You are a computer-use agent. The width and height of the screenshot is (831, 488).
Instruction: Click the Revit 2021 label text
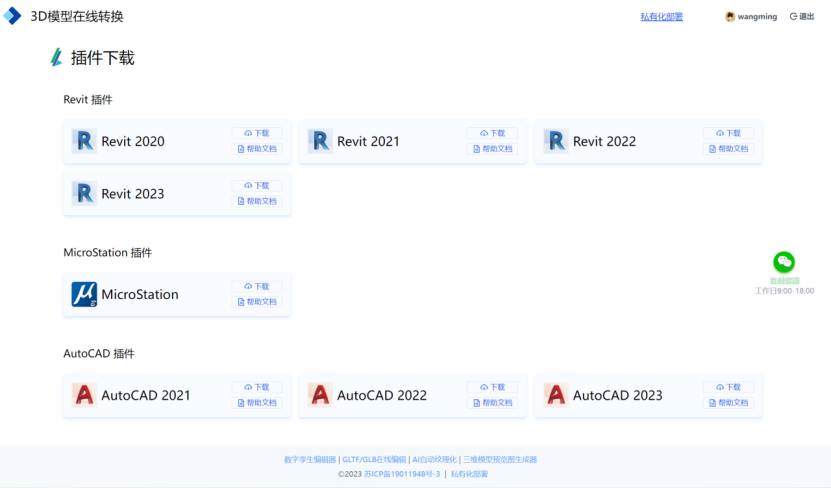(x=368, y=141)
